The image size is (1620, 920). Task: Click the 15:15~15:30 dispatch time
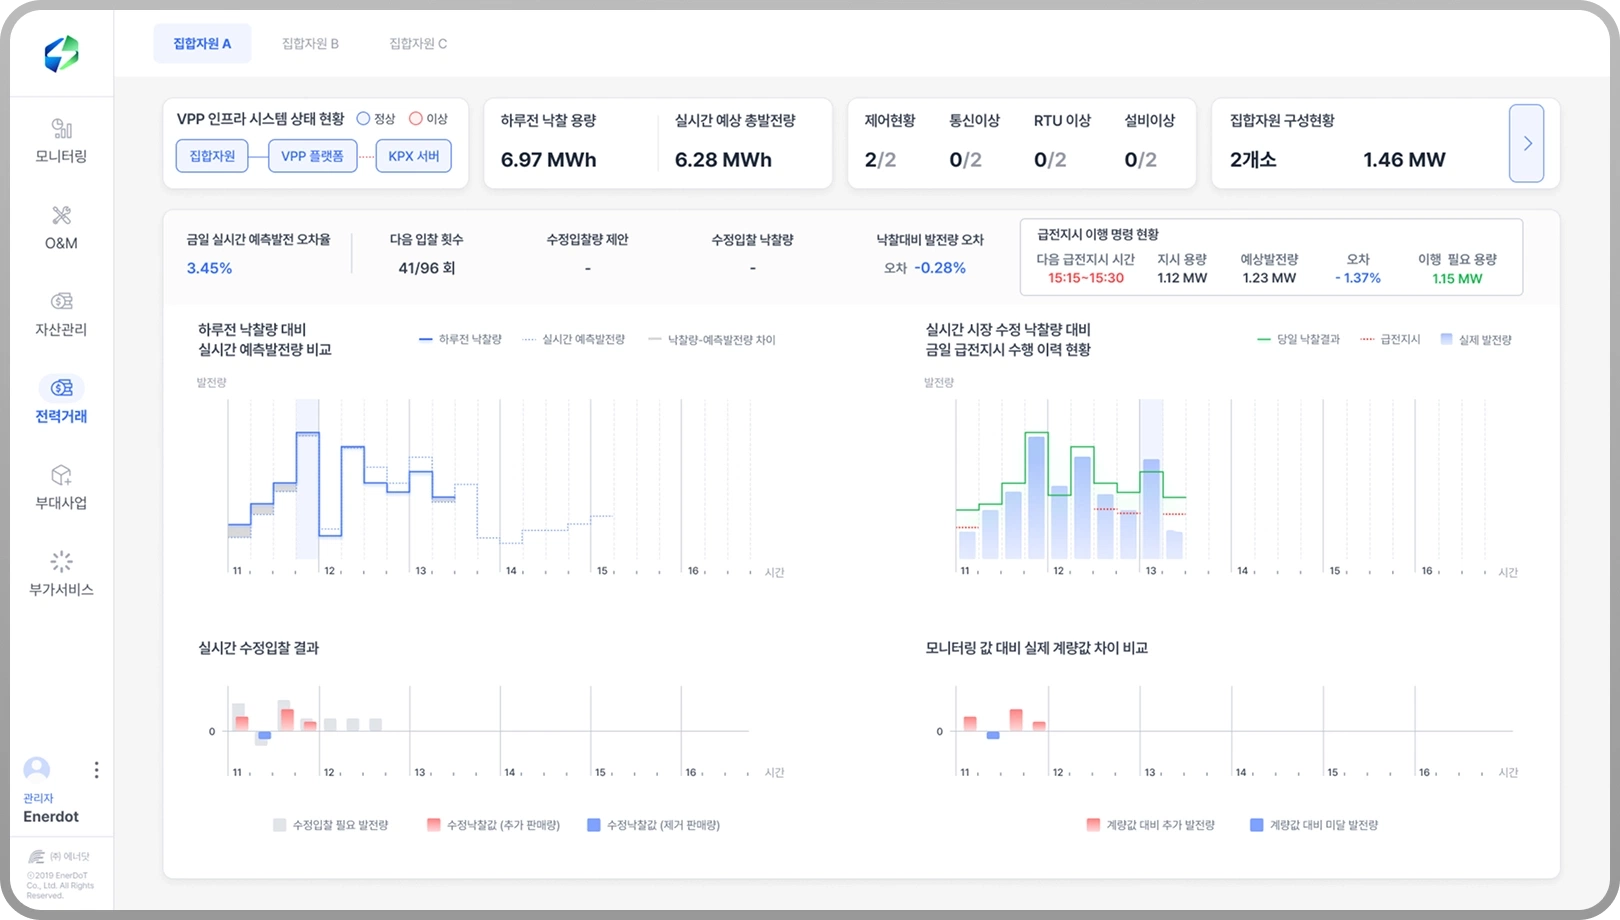1086,279
